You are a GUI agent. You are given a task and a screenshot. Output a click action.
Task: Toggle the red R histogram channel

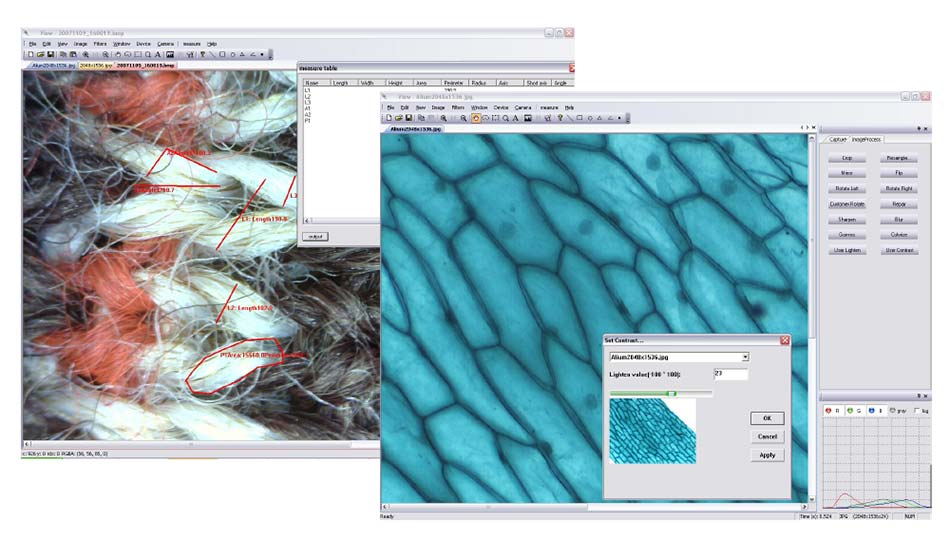tap(832, 411)
